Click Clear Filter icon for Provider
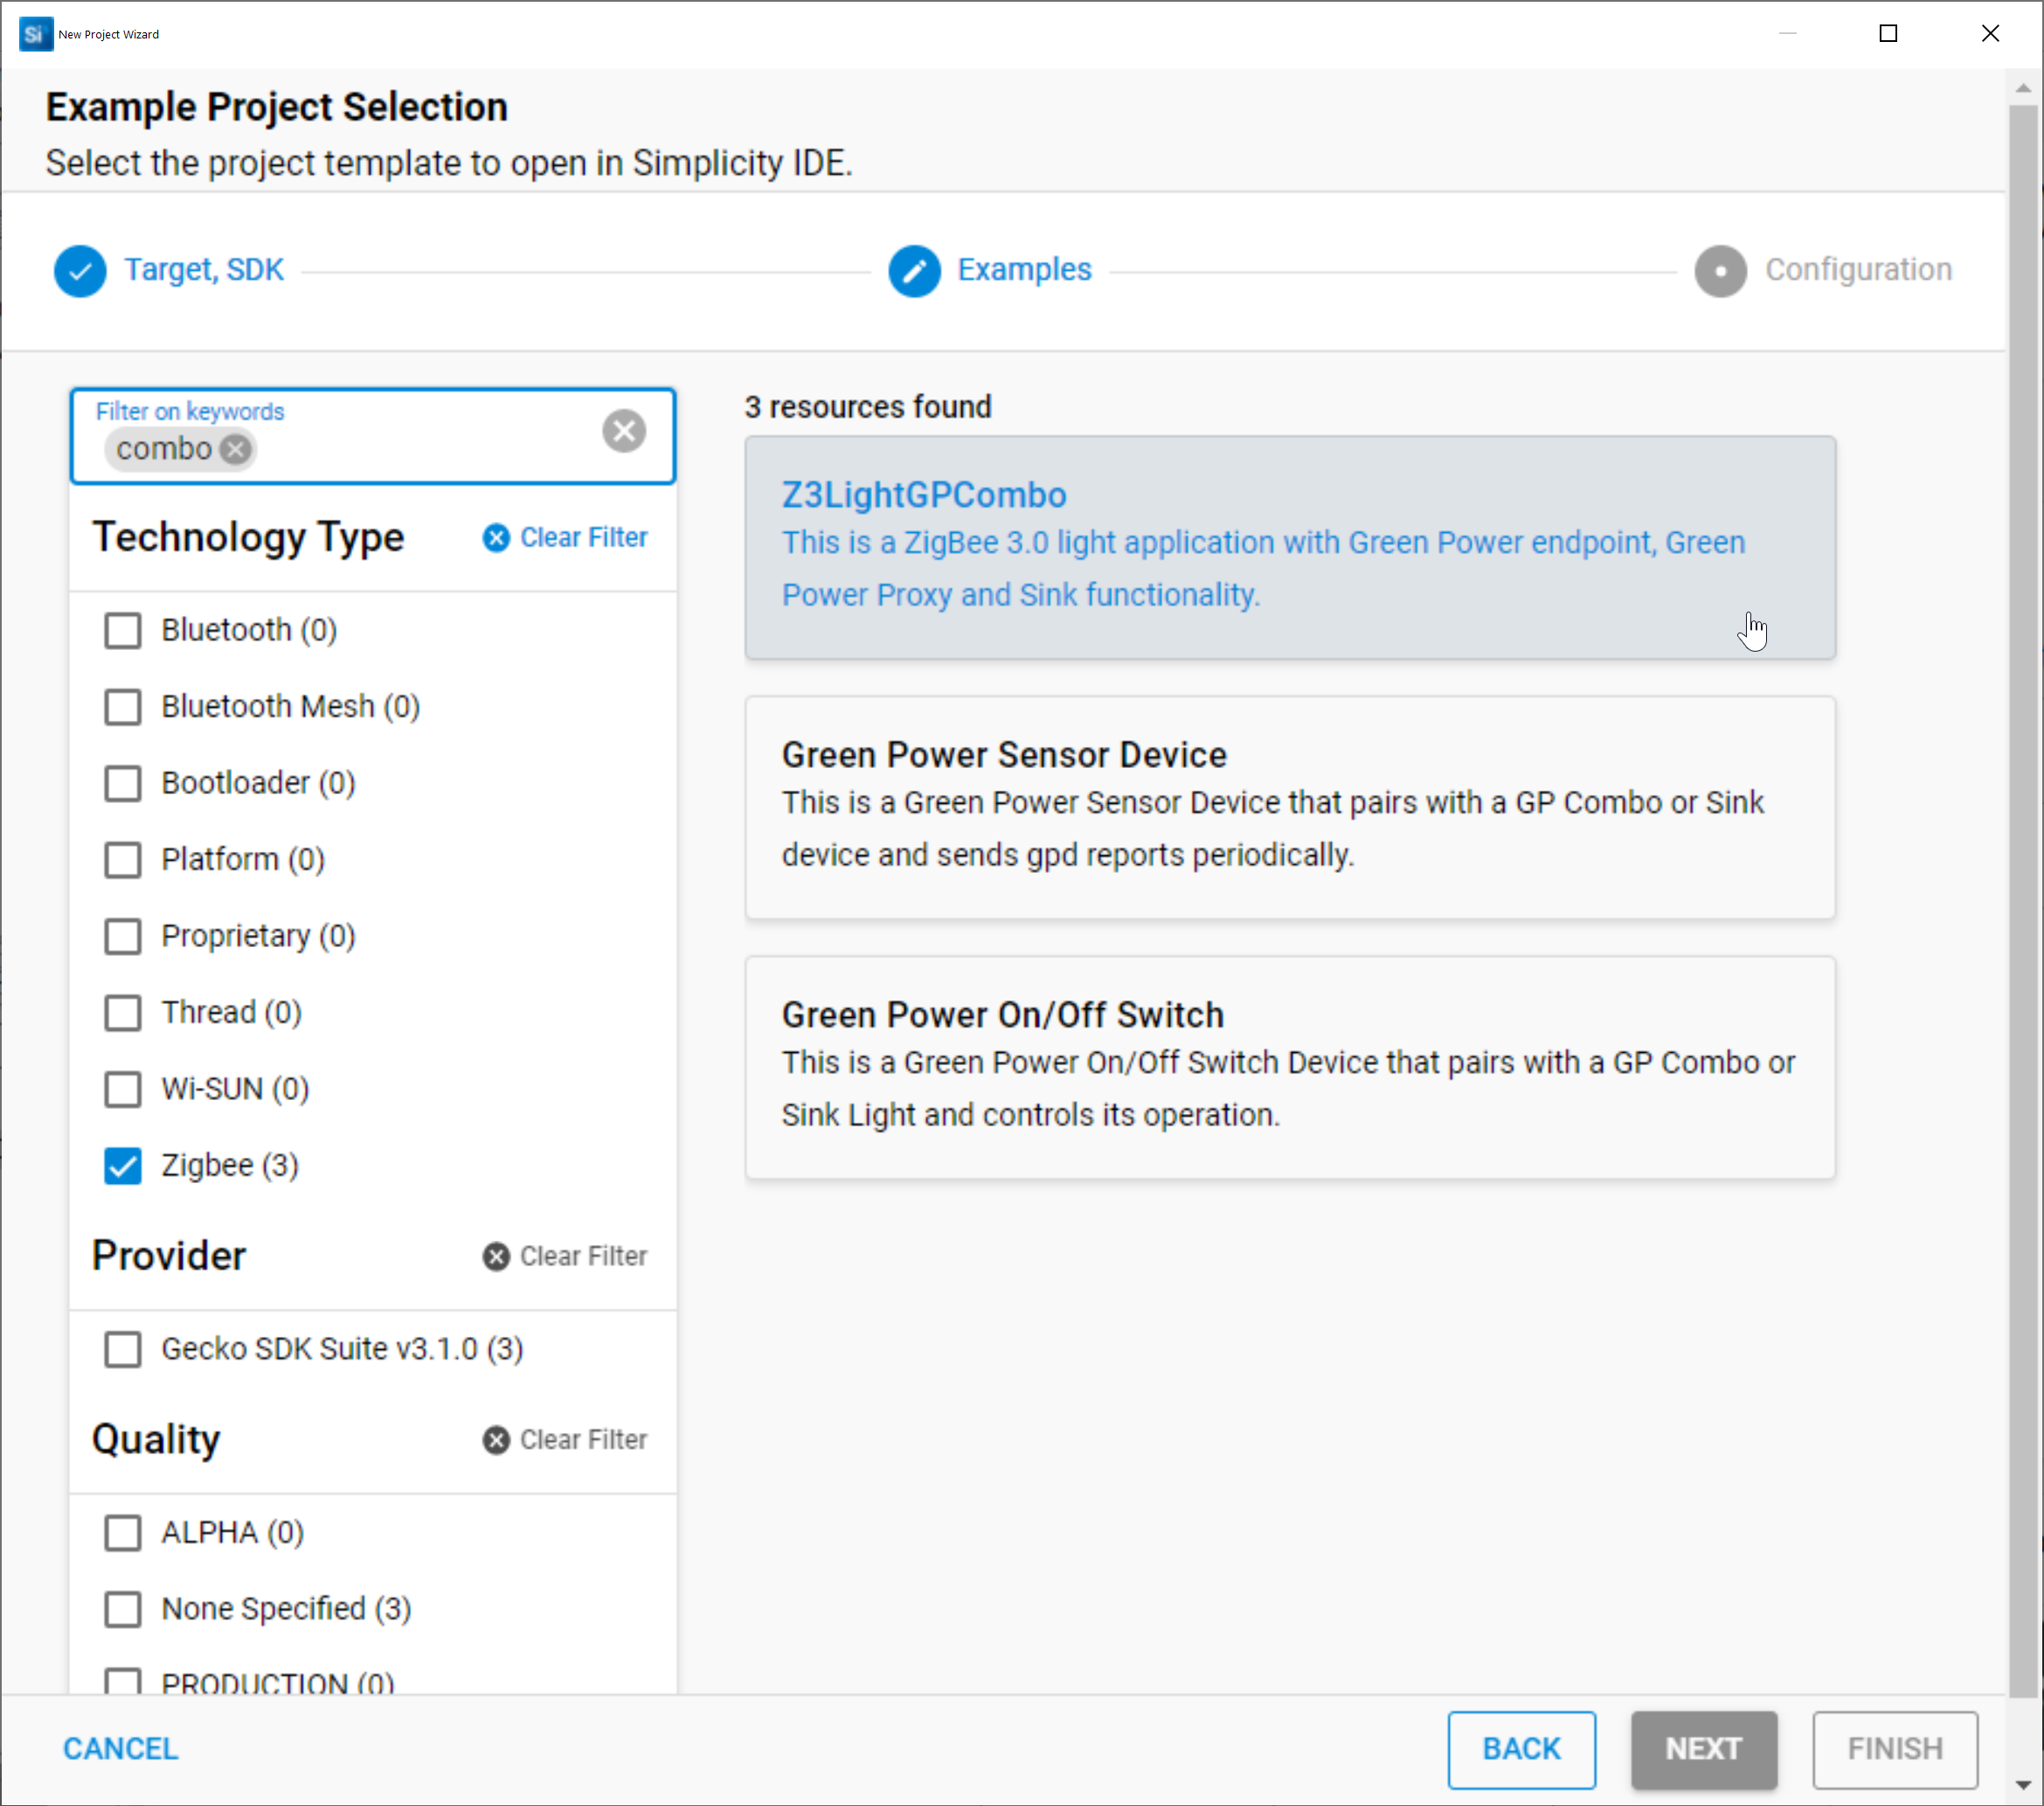The height and width of the screenshot is (1806, 2044). tap(496, 1256)
